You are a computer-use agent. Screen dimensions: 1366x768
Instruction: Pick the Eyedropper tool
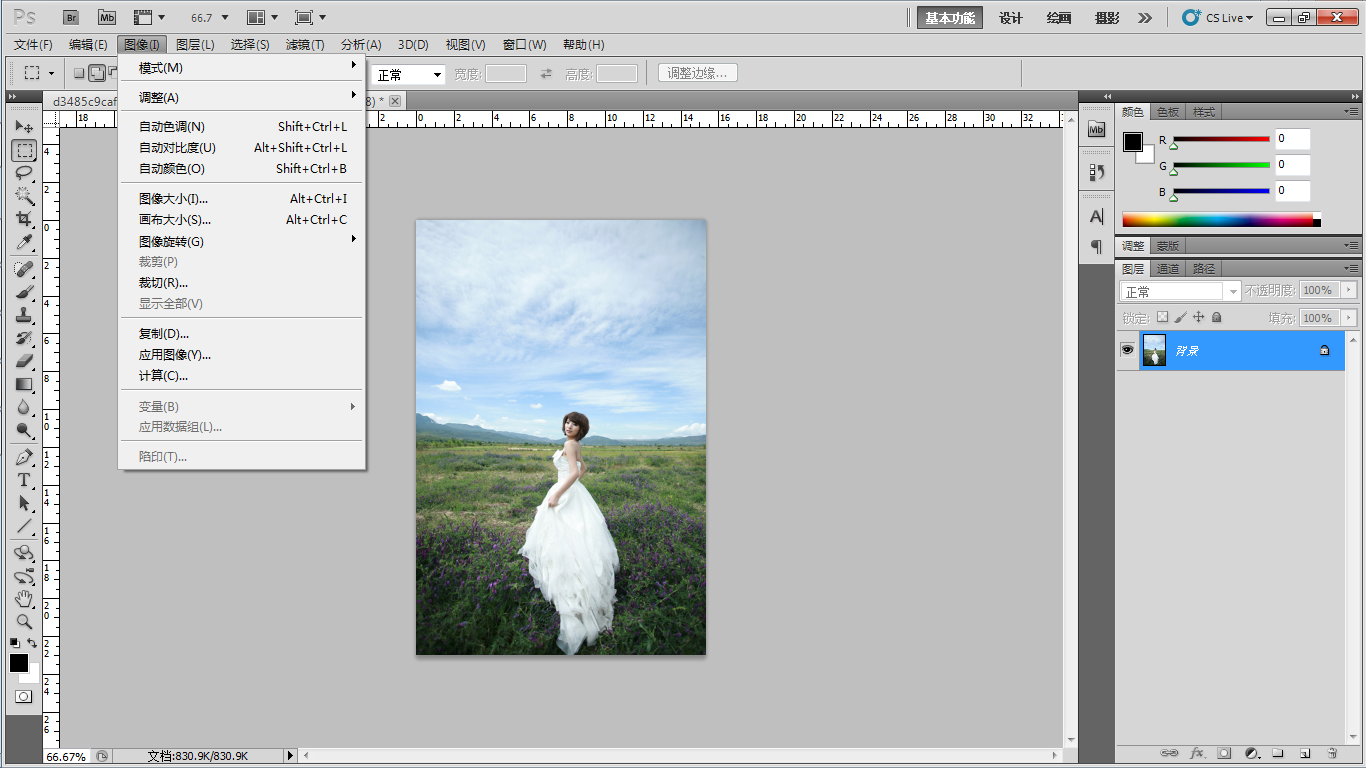point(24,242)
